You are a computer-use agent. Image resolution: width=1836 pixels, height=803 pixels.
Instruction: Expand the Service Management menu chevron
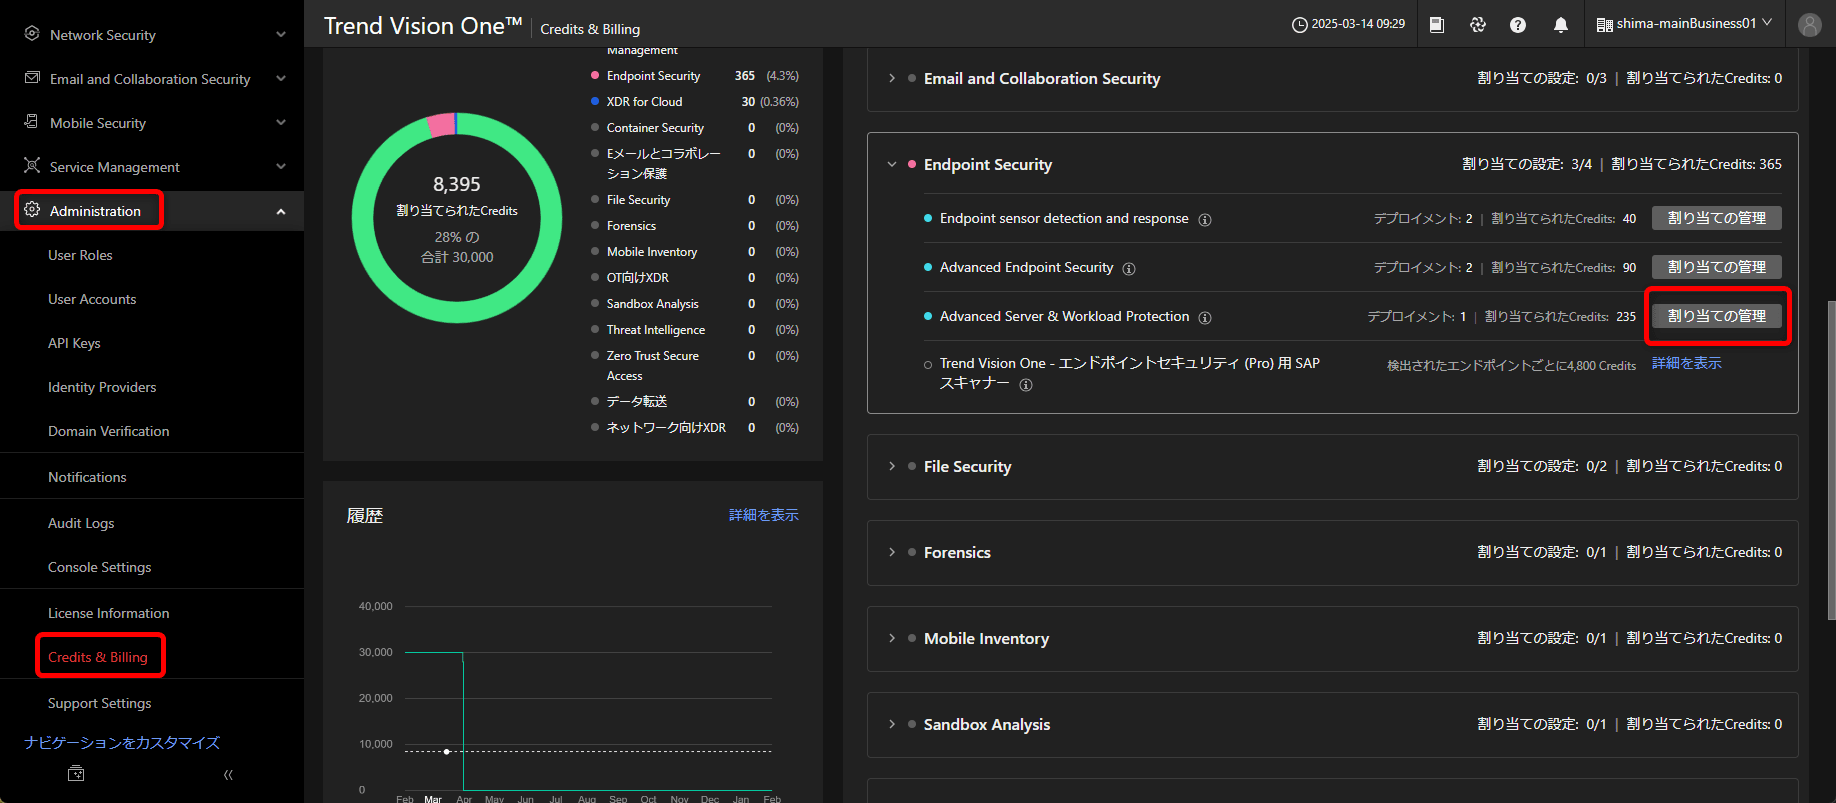click(x=281, y=167)
